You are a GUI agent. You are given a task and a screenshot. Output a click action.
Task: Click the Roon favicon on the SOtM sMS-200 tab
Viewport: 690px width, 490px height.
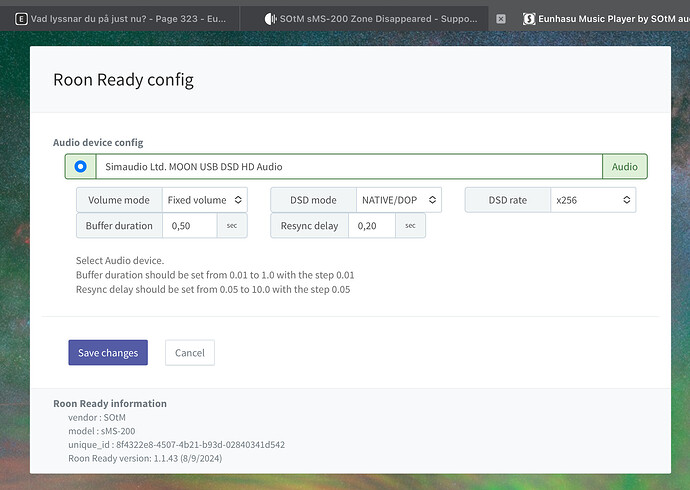[270, 18]
